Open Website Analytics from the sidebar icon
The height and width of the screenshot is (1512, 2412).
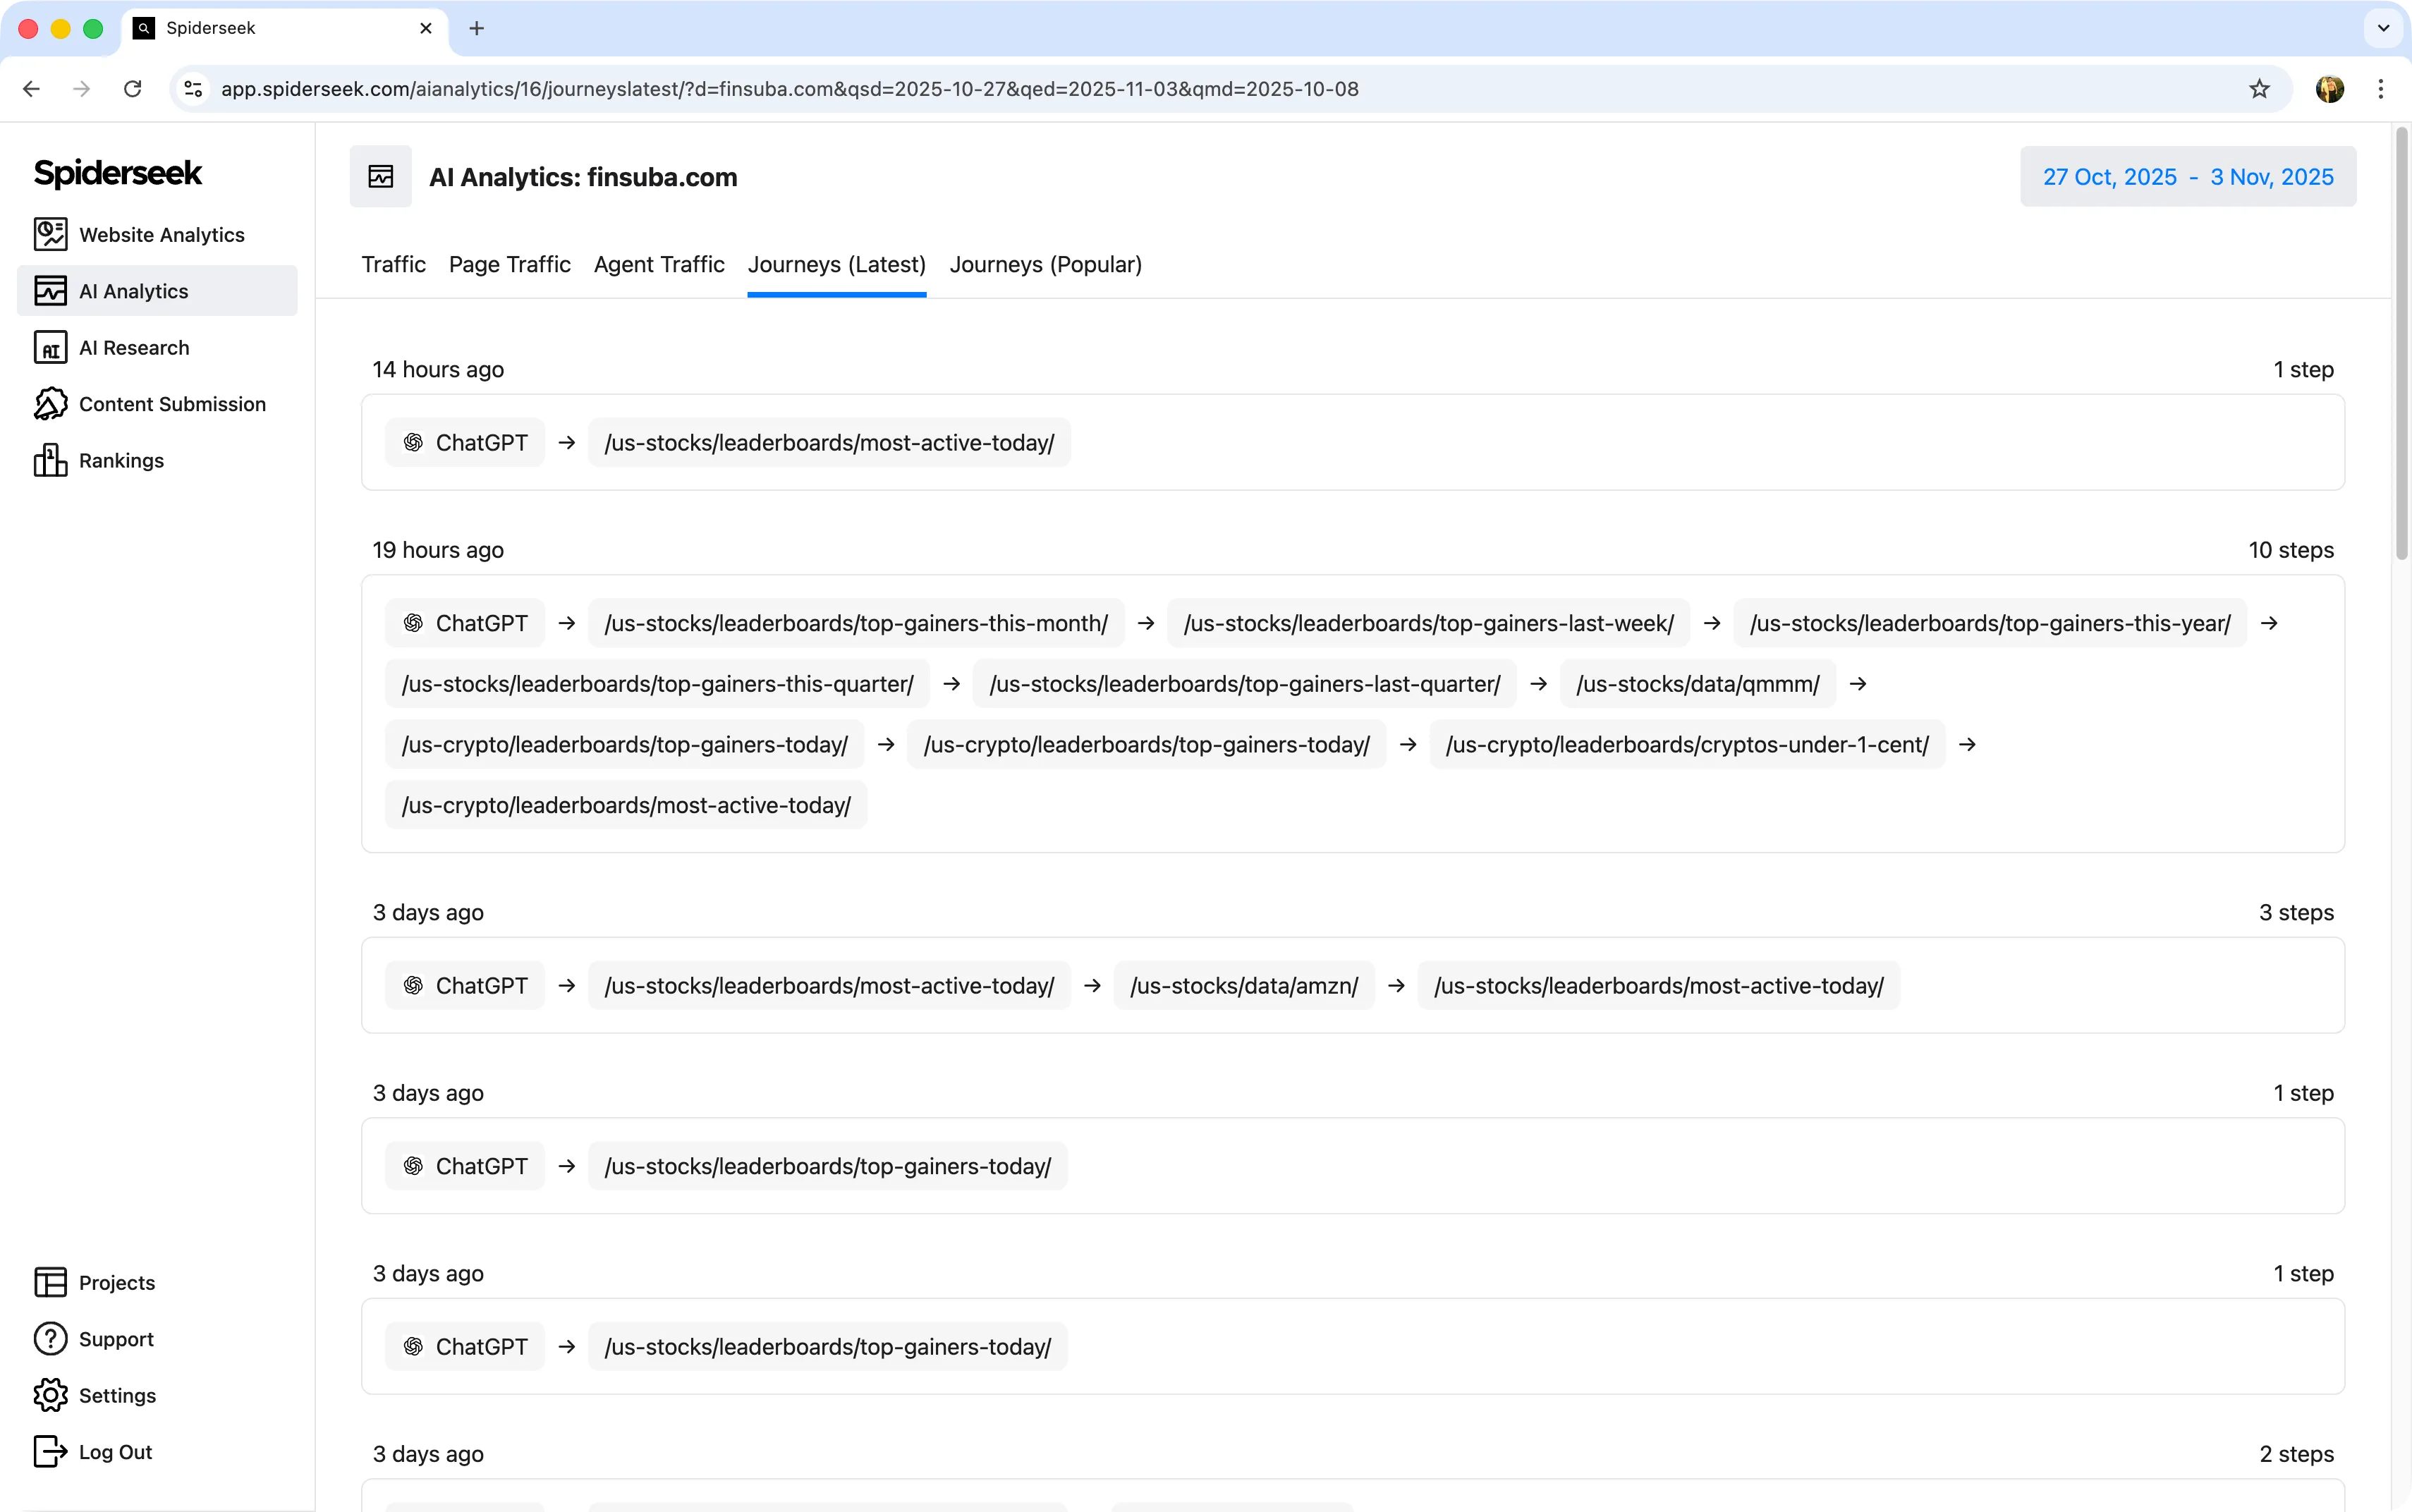click(x=50, y=234)
